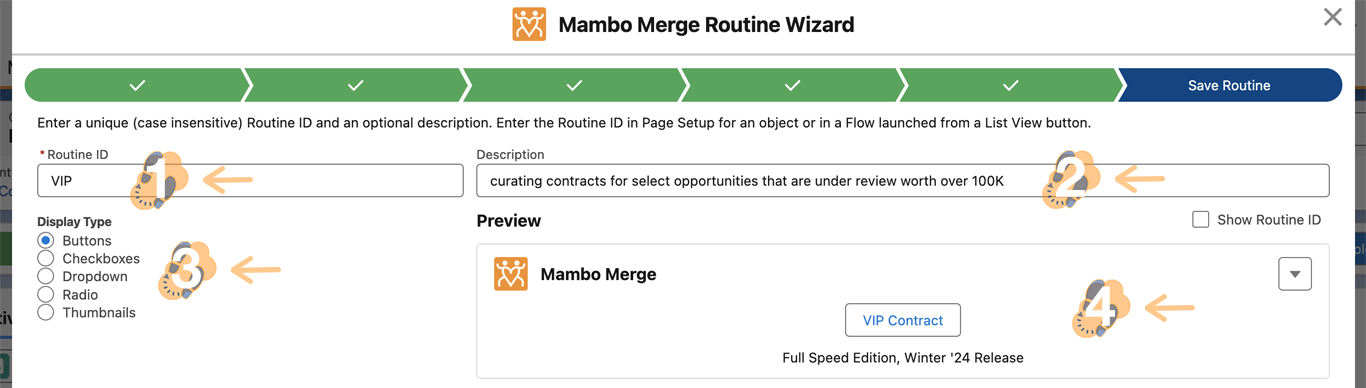Close the Mambo Merge Routine Wizard
This screenshot has width=1366, height=388.
pyautogui.click(x=1333, y=17)
